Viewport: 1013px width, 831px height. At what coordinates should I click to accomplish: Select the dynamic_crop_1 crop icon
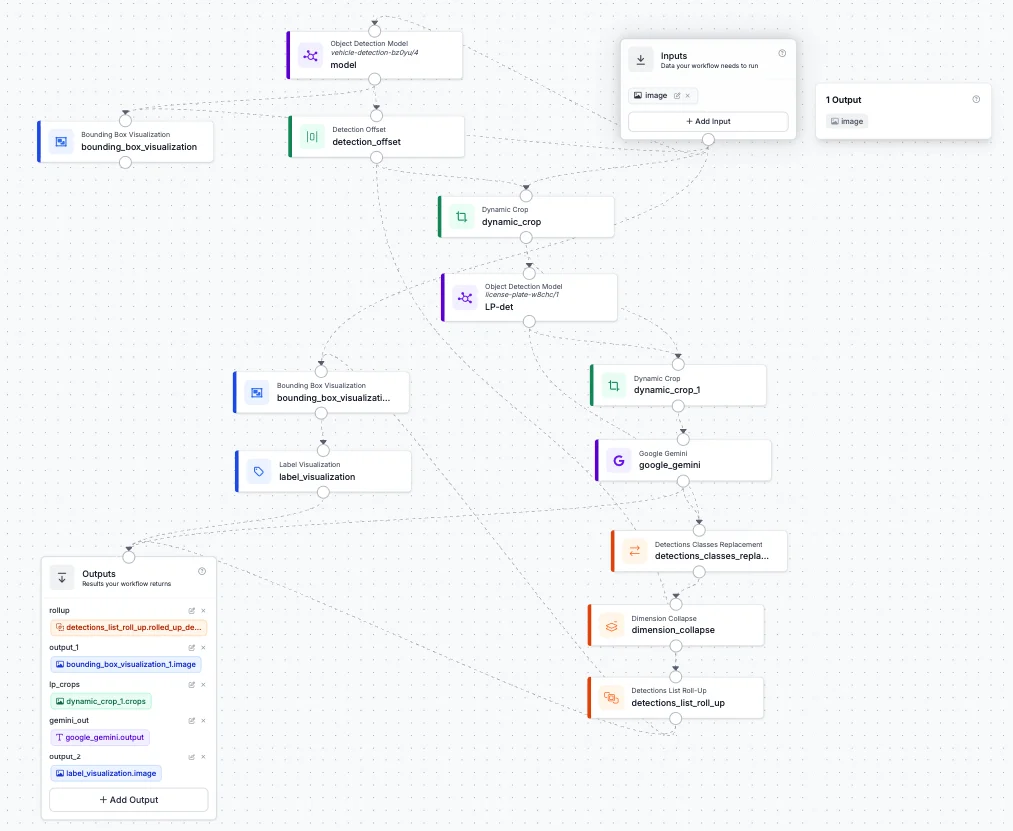(613, 385)
